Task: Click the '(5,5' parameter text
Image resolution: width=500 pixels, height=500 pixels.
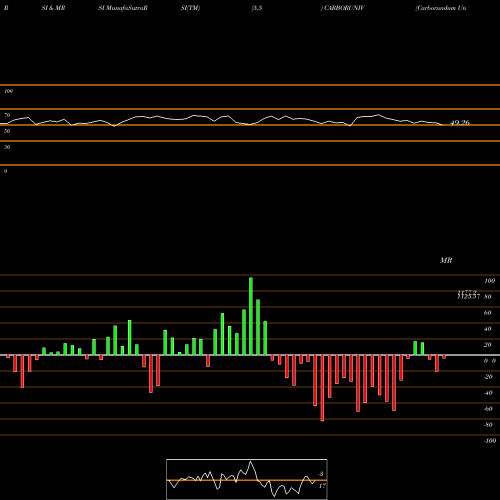Action: coord(257,8)
